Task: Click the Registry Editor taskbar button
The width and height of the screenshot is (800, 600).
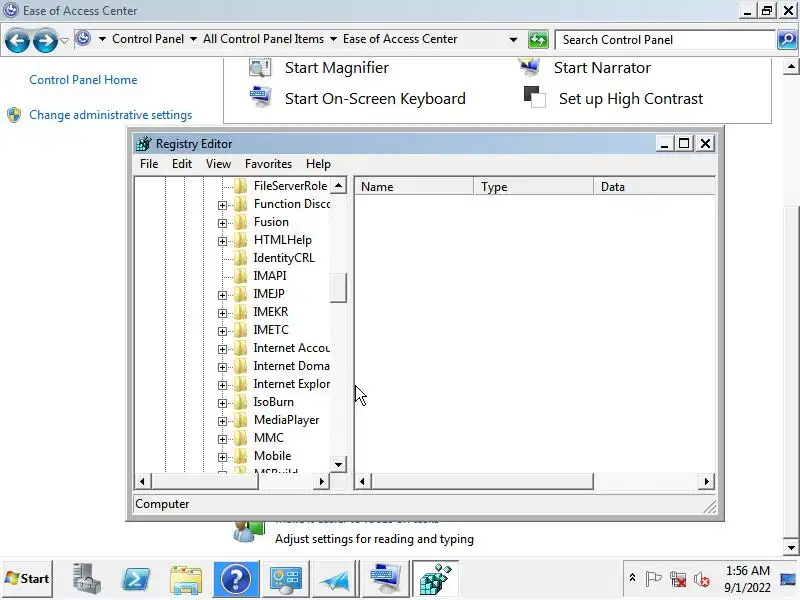Action: (x=435, y=579)
